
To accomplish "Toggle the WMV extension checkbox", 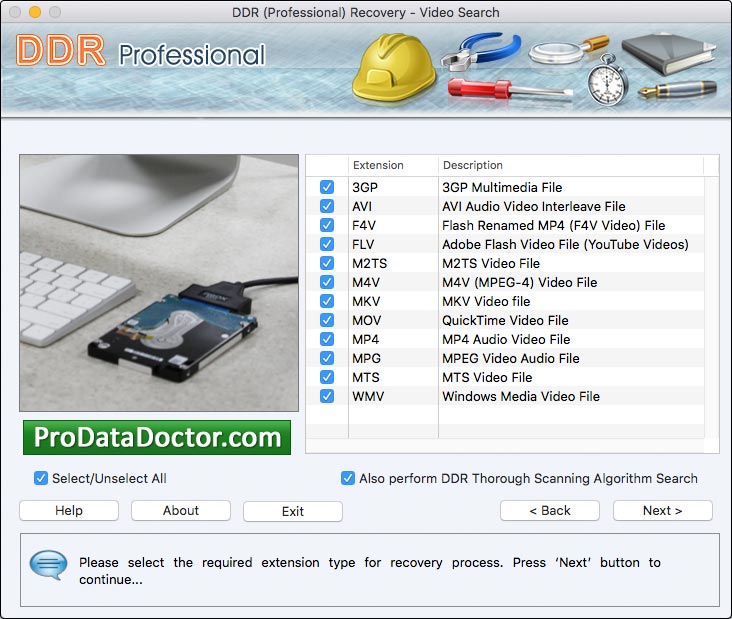I will pos(327,396).
